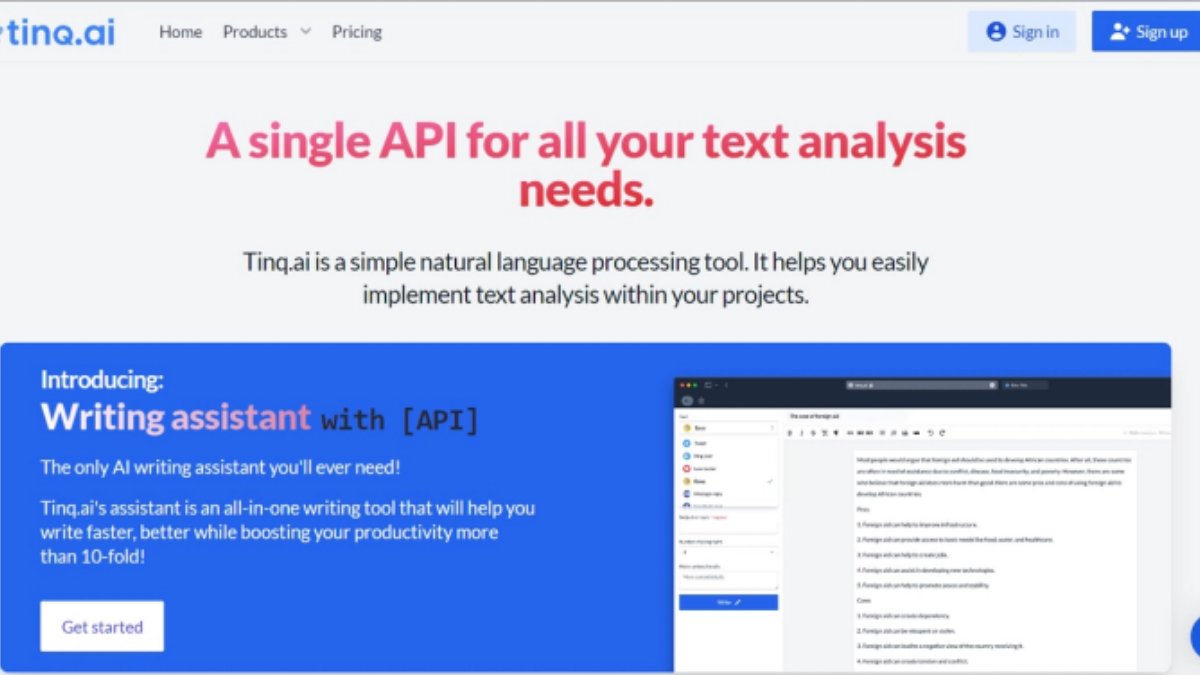Select the strikethrough icon in the toolbar
The width and height of the screenshot is (1200, 675).
click(x=813, y=432)
